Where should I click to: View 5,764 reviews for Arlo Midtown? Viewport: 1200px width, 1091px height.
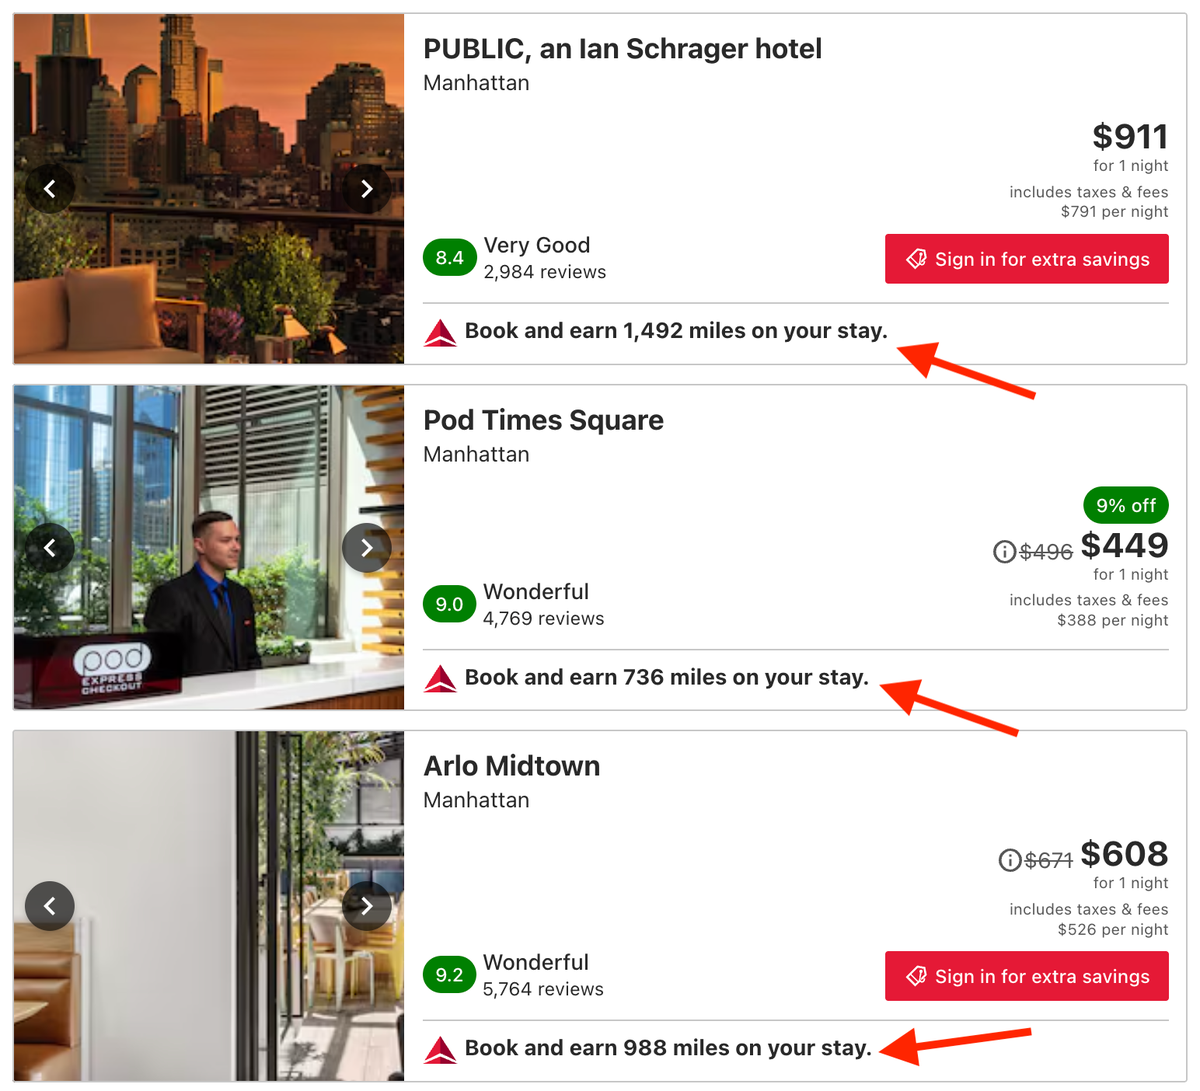(x=543, y=989)
